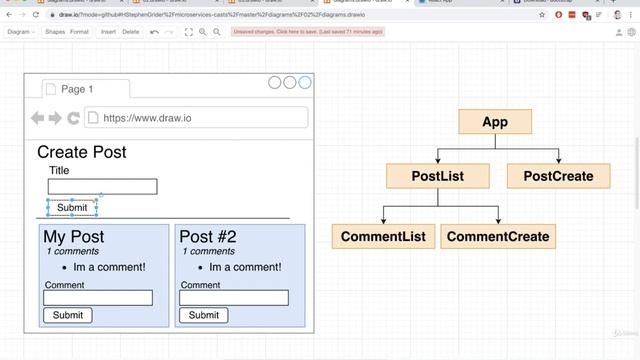640x360 pixels.
Task: Click the mockup browser refresh icon
Action: pos(73,118)
